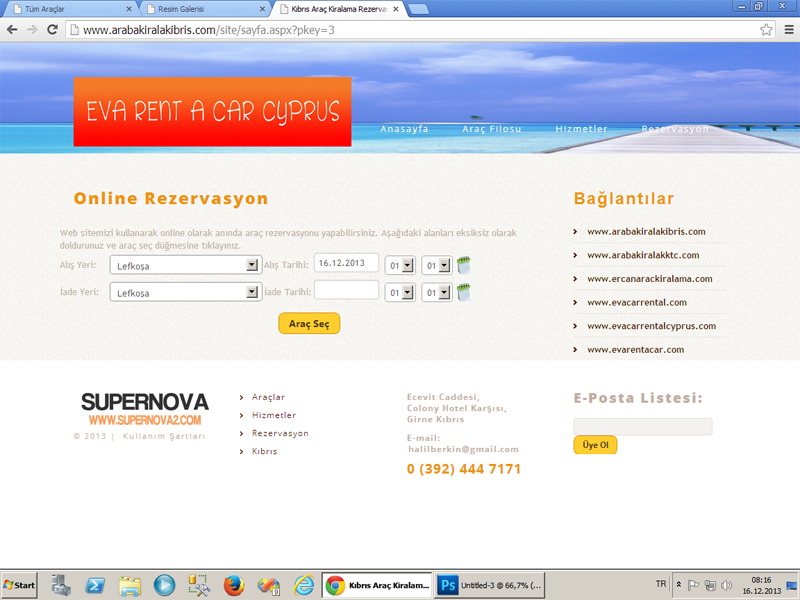Click the volume speaker tray icon
Screen dimensions: 800x600
click(727, 585)
